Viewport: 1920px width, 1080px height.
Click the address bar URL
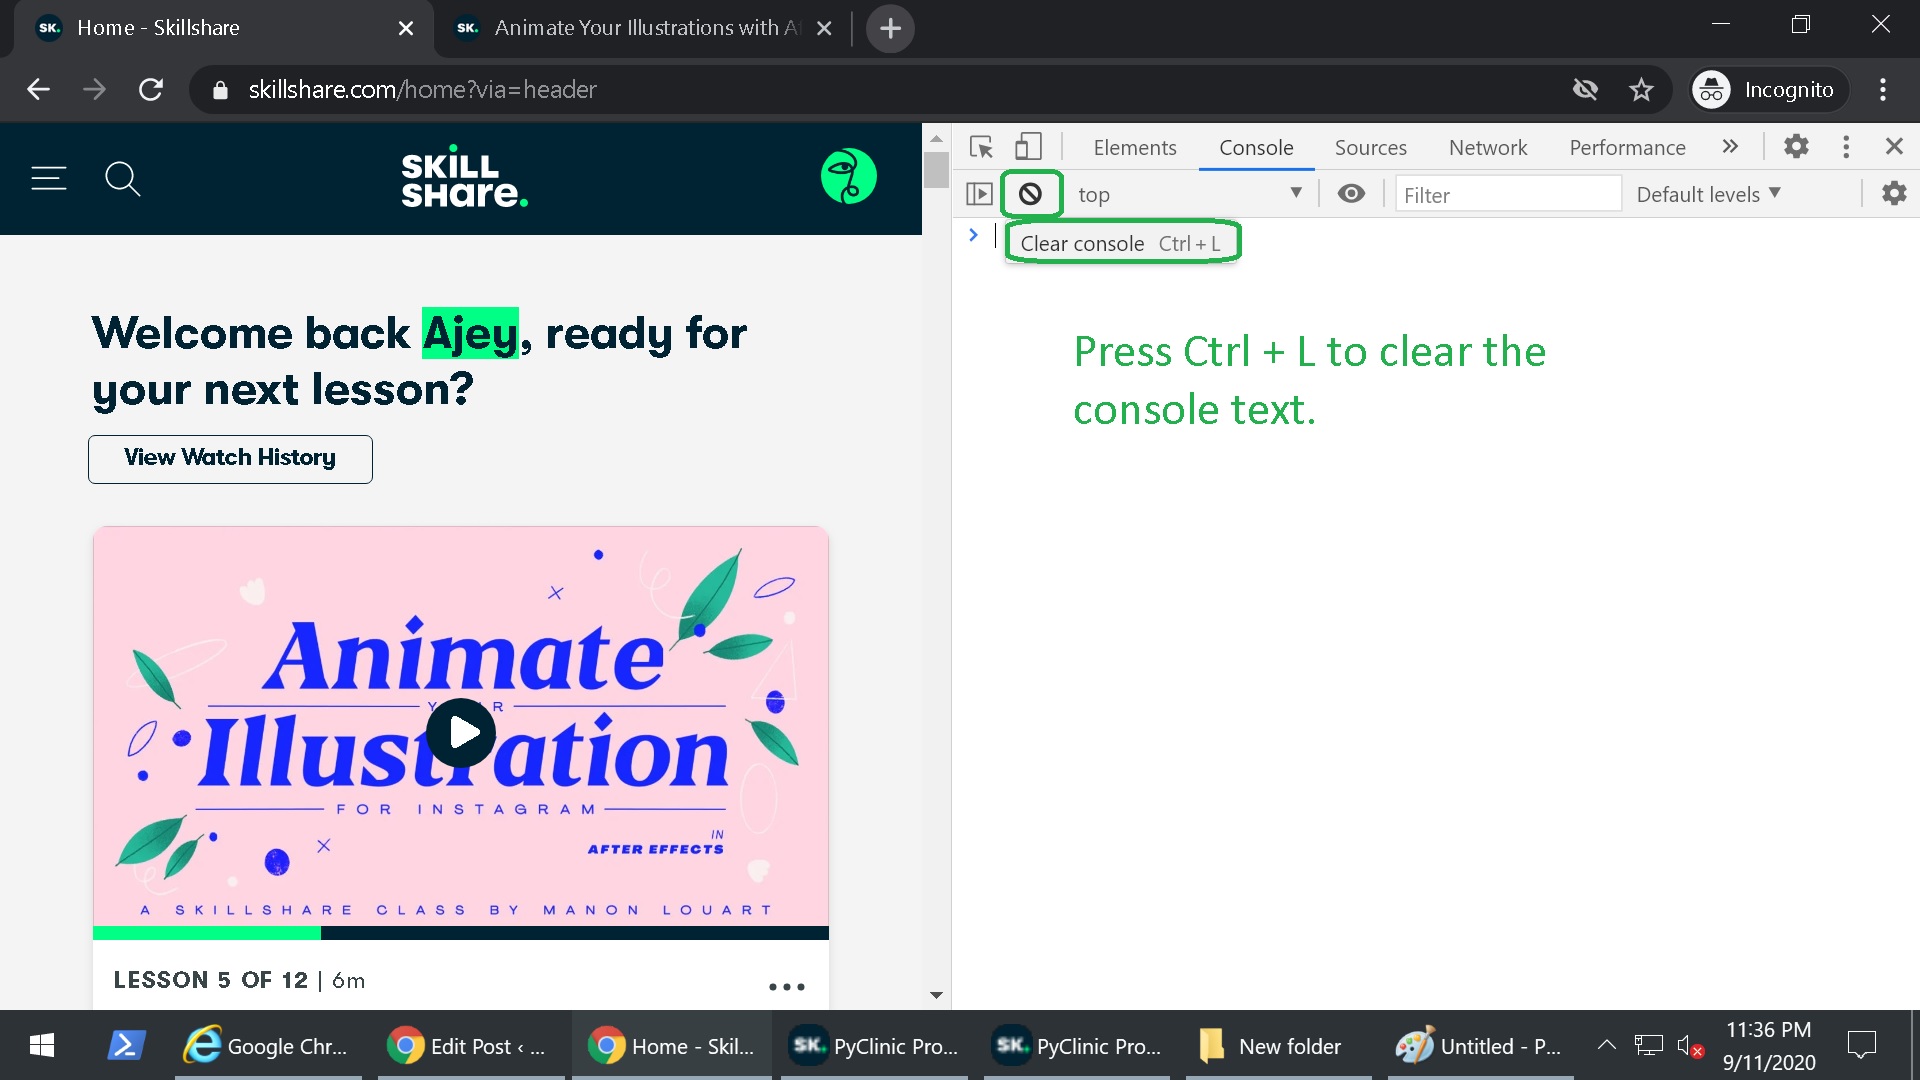(x=422, y=89)
